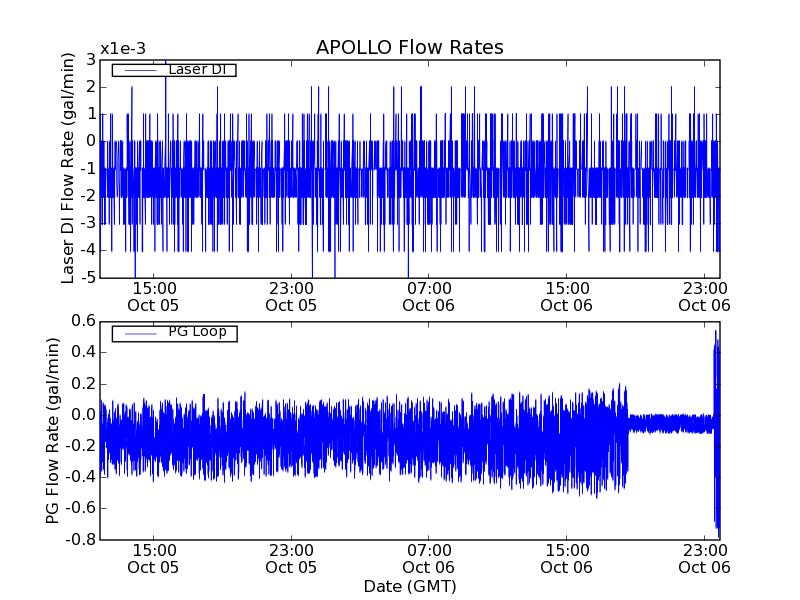Image resolution: width=800 pixels, height=600 pixels.
Task: Click 23:00 Oct 05 tick under bottom plot
Action: [291, 558]
